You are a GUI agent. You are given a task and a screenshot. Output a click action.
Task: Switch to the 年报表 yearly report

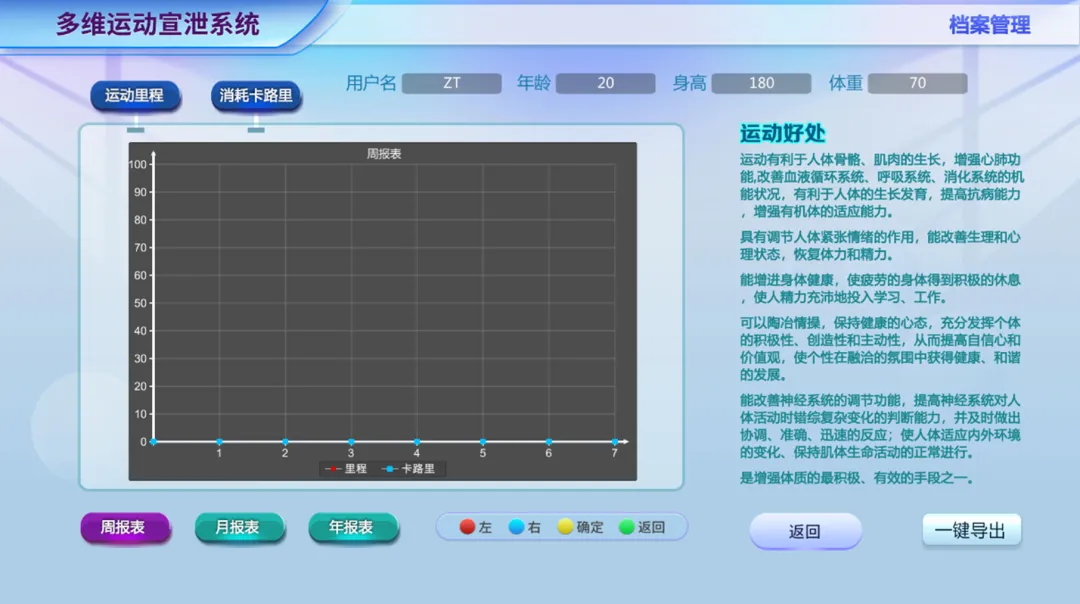pyautogui.click(x=353, y=528)
